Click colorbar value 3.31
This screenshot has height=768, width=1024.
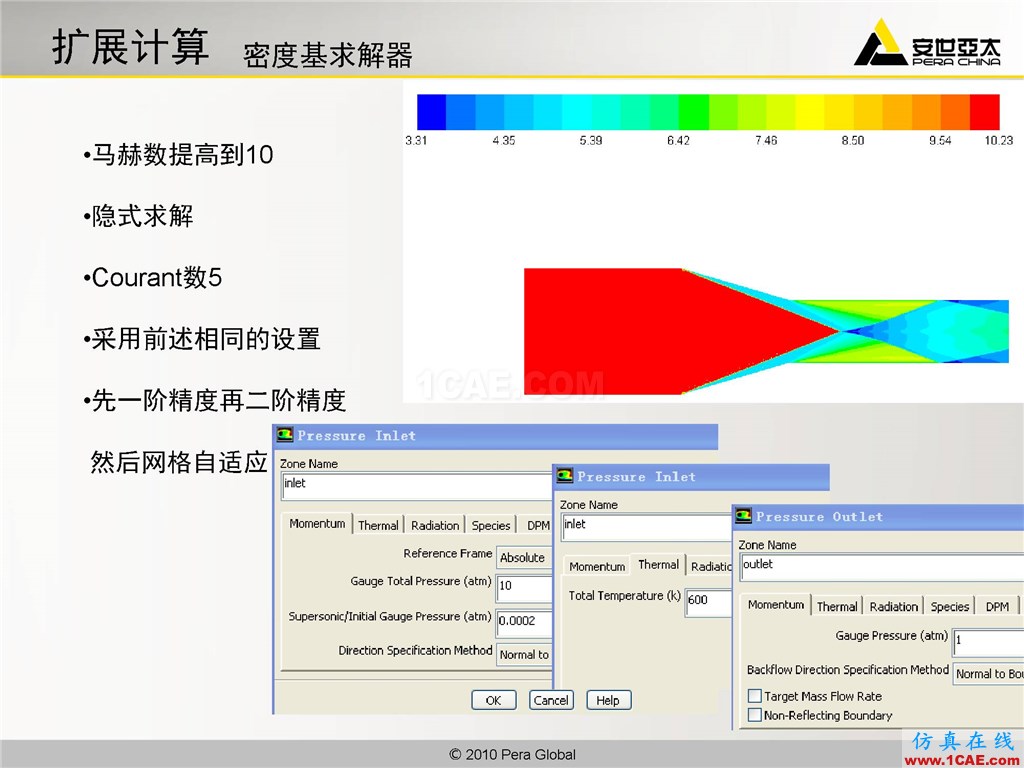coord(415,140)
